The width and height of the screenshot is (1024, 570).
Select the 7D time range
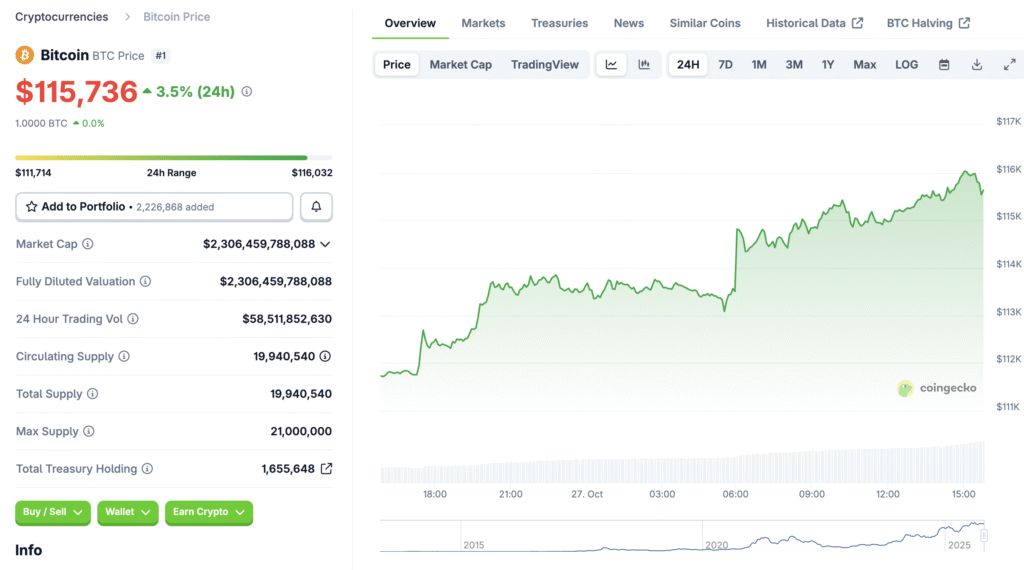coord(725,65)
